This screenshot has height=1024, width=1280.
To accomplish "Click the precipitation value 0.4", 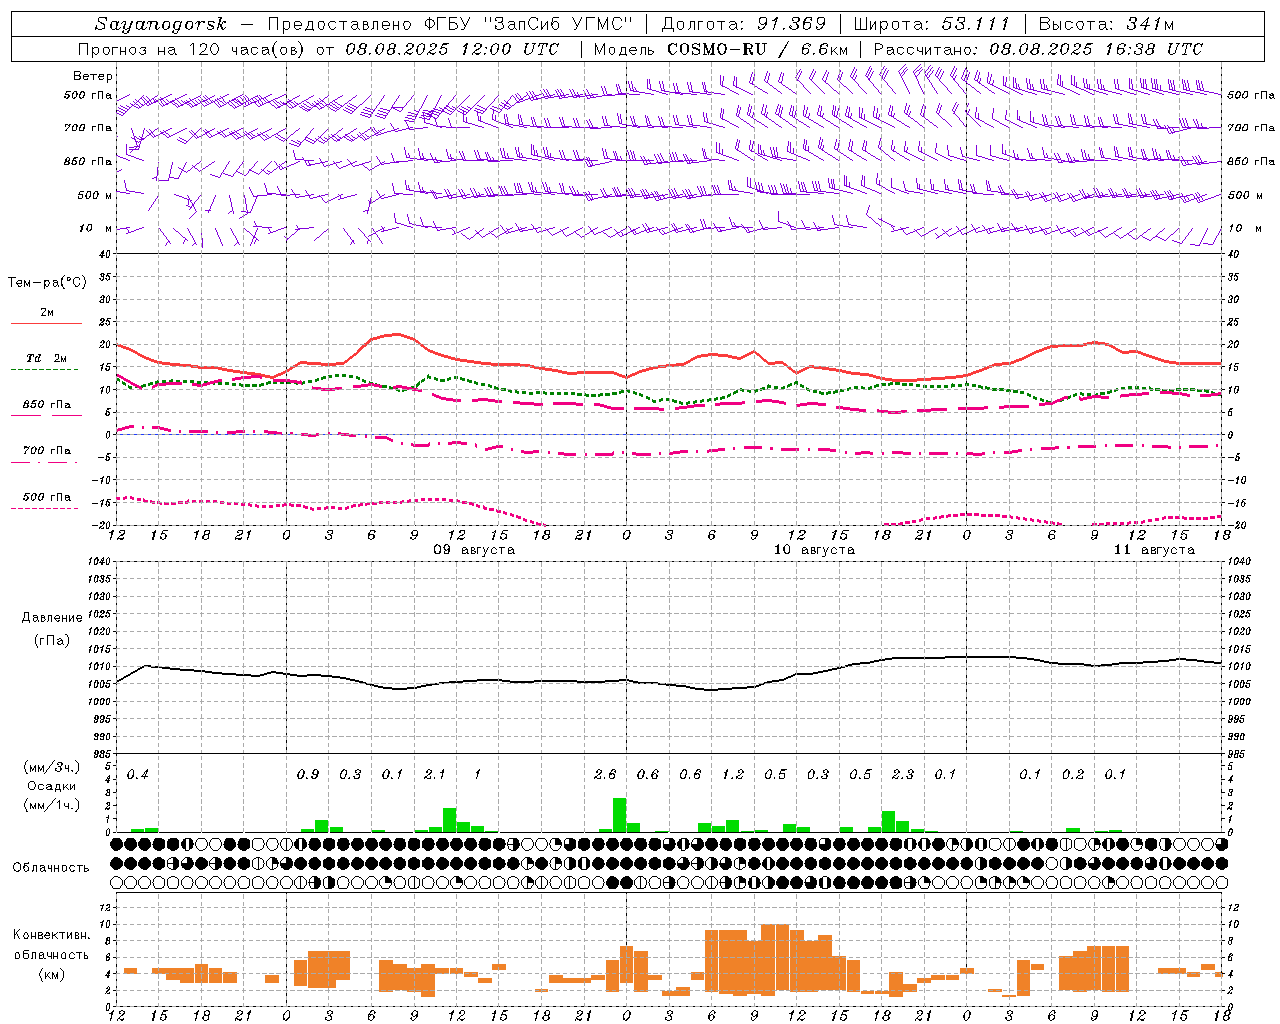I will [137, 775].
